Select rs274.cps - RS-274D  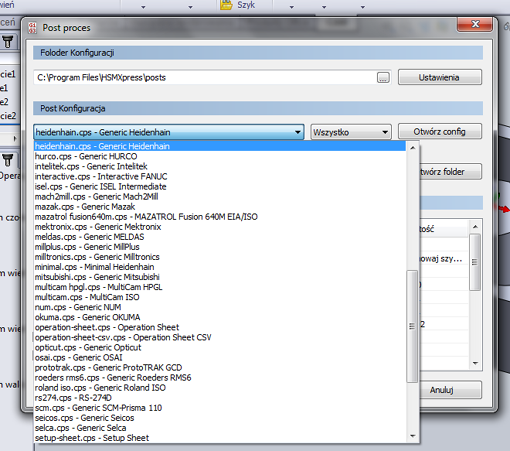coord(220,398)
